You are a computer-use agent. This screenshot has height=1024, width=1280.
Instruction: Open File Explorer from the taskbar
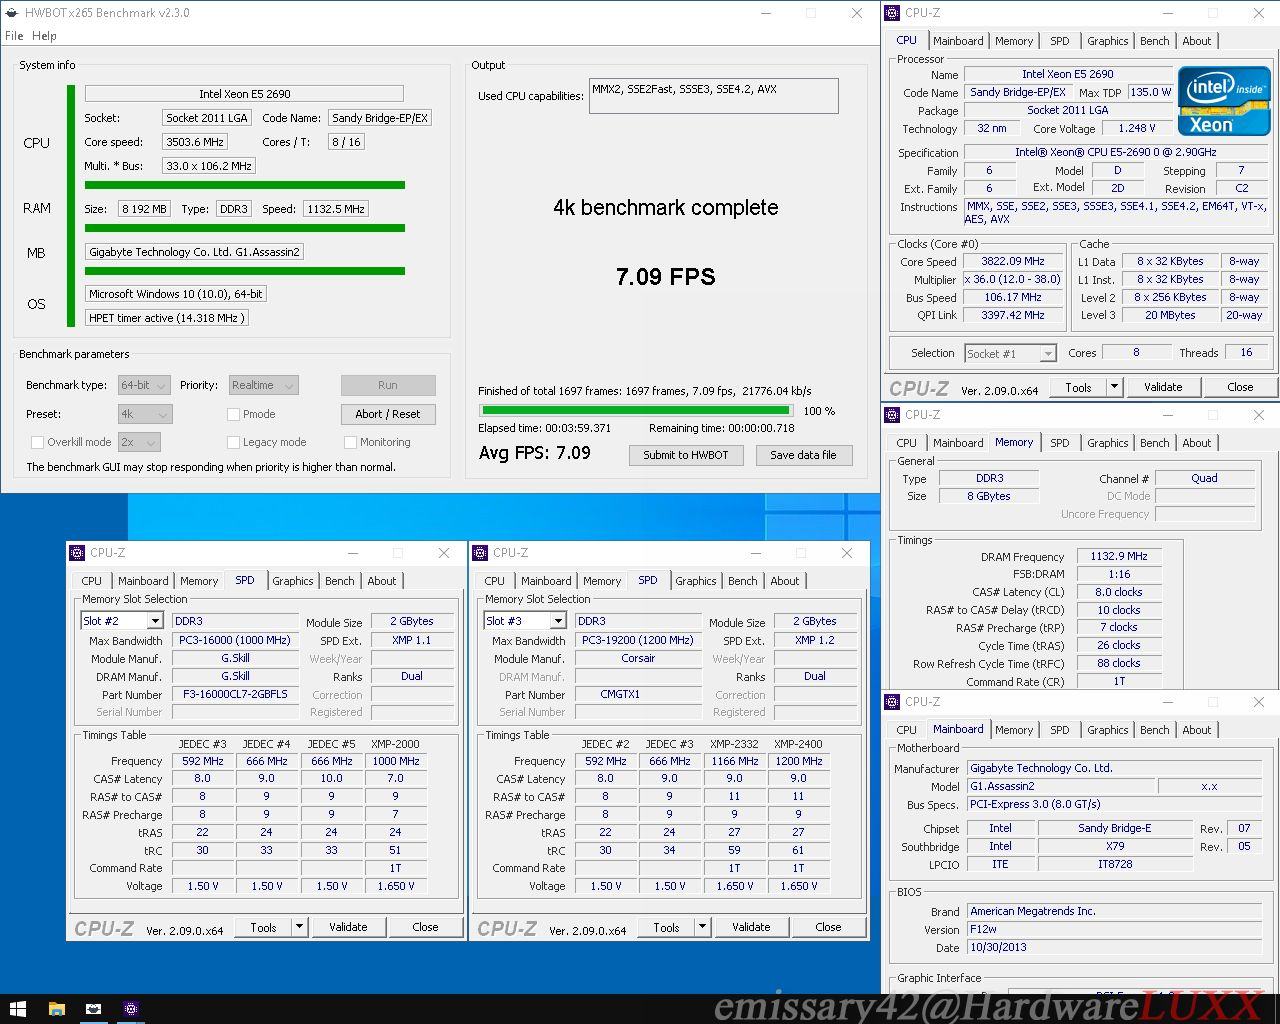[56, 1008]
